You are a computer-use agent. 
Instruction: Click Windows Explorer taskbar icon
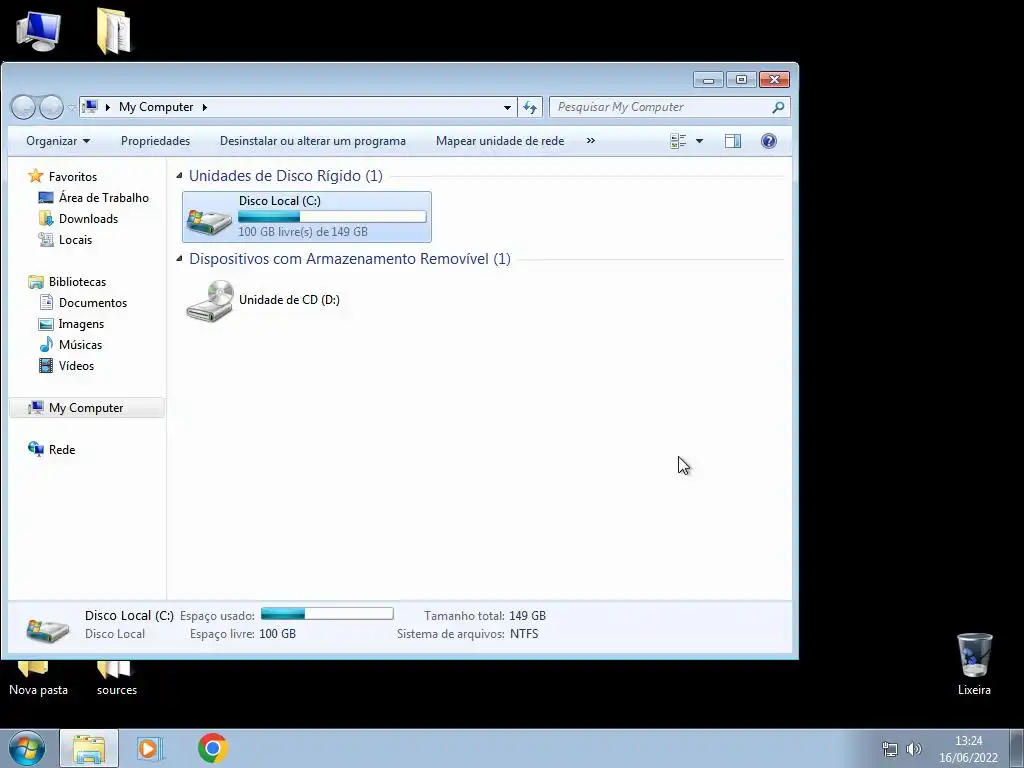tap(89, 748)
